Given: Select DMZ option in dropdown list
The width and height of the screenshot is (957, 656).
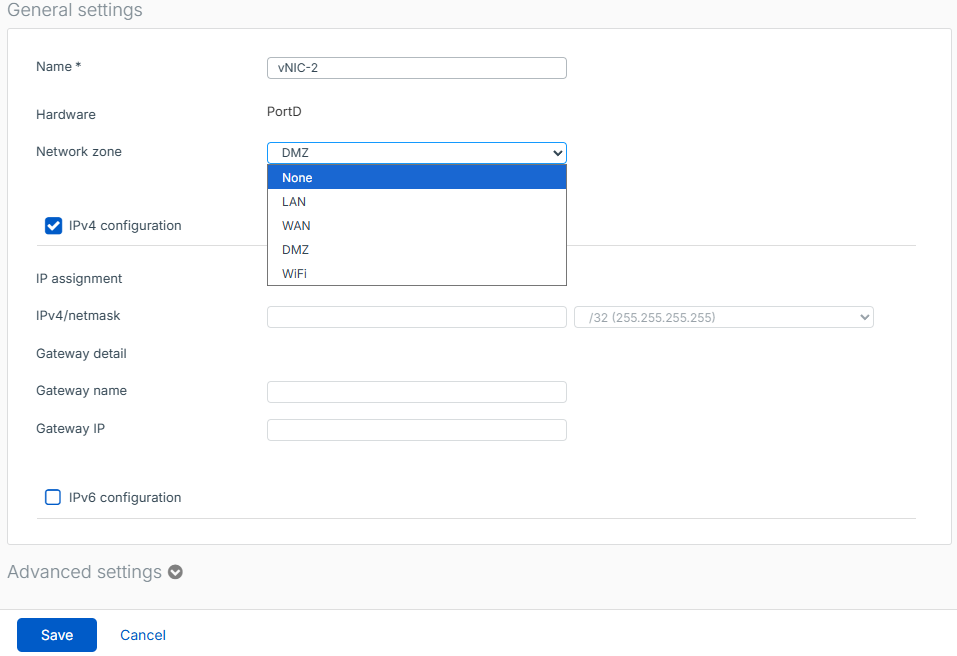Looking at the screenshot, I should tap(416, 250).
